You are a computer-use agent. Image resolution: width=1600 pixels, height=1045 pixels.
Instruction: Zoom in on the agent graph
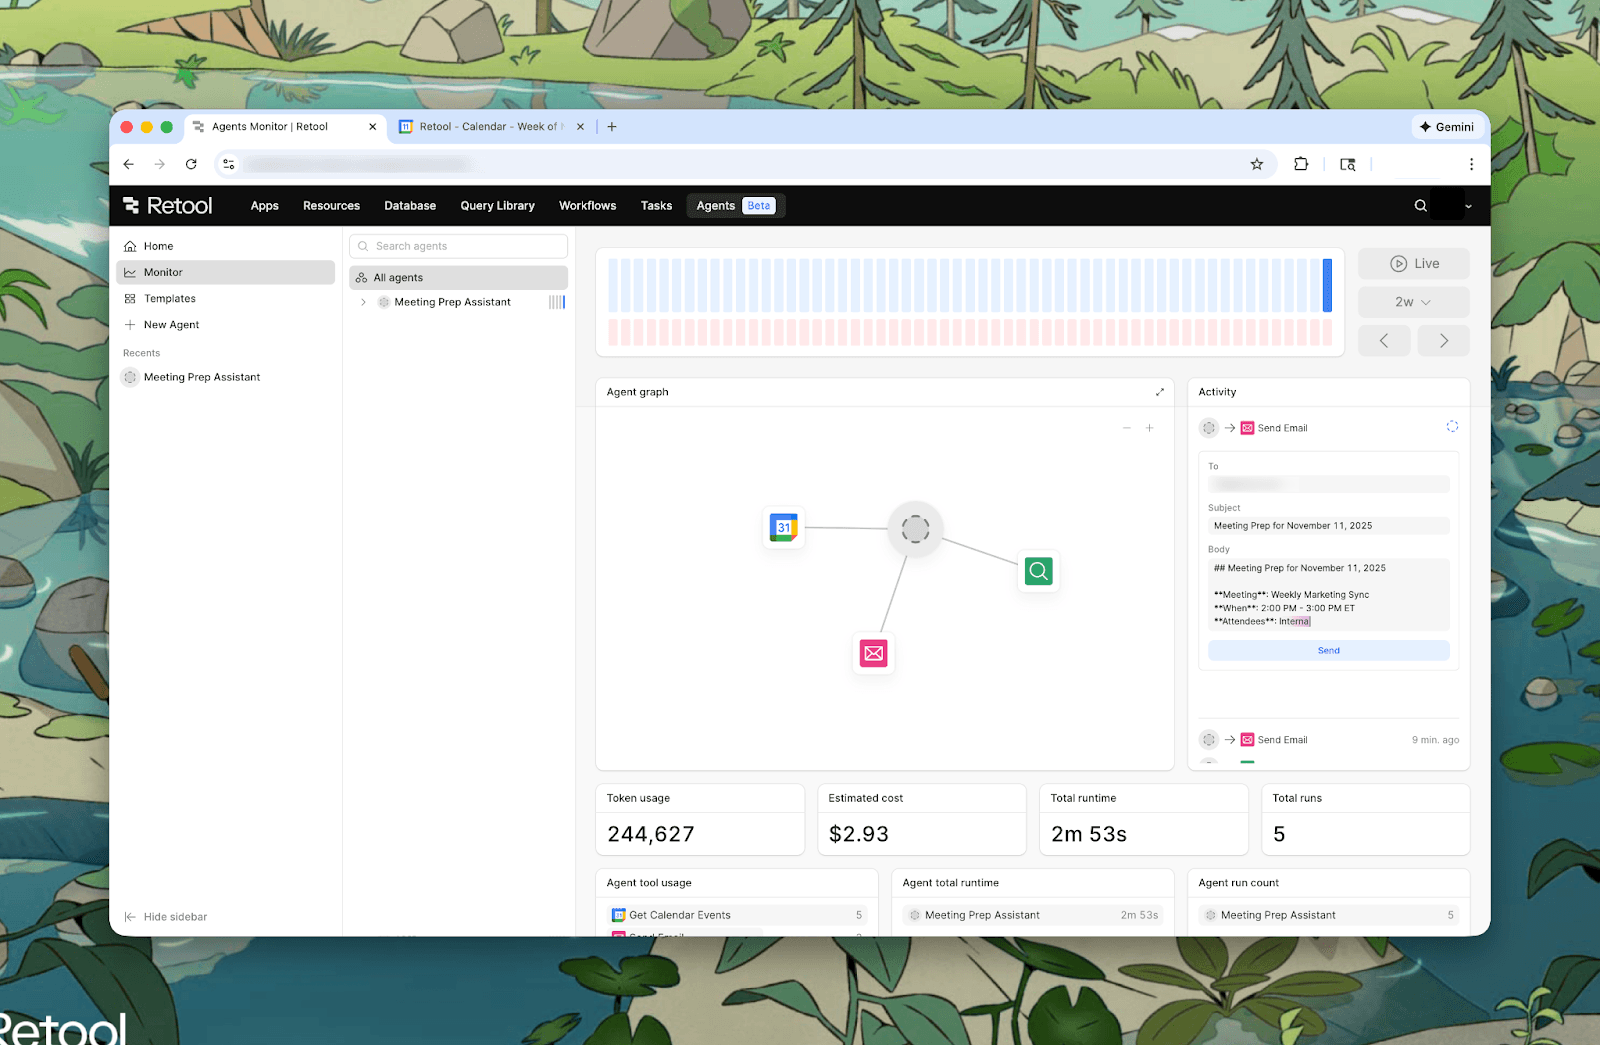tap(1149, 428)
